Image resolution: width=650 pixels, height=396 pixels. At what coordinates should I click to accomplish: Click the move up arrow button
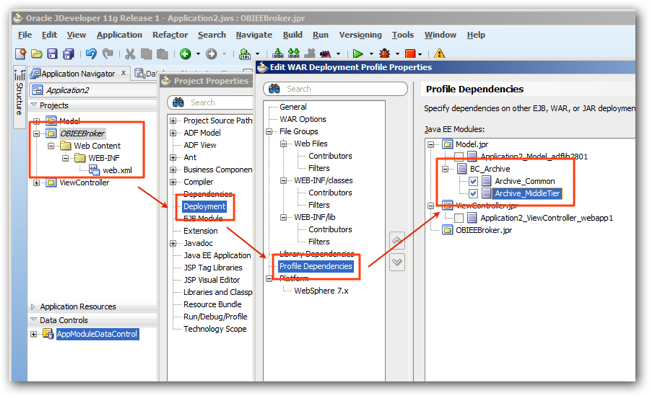pos(397,240)
